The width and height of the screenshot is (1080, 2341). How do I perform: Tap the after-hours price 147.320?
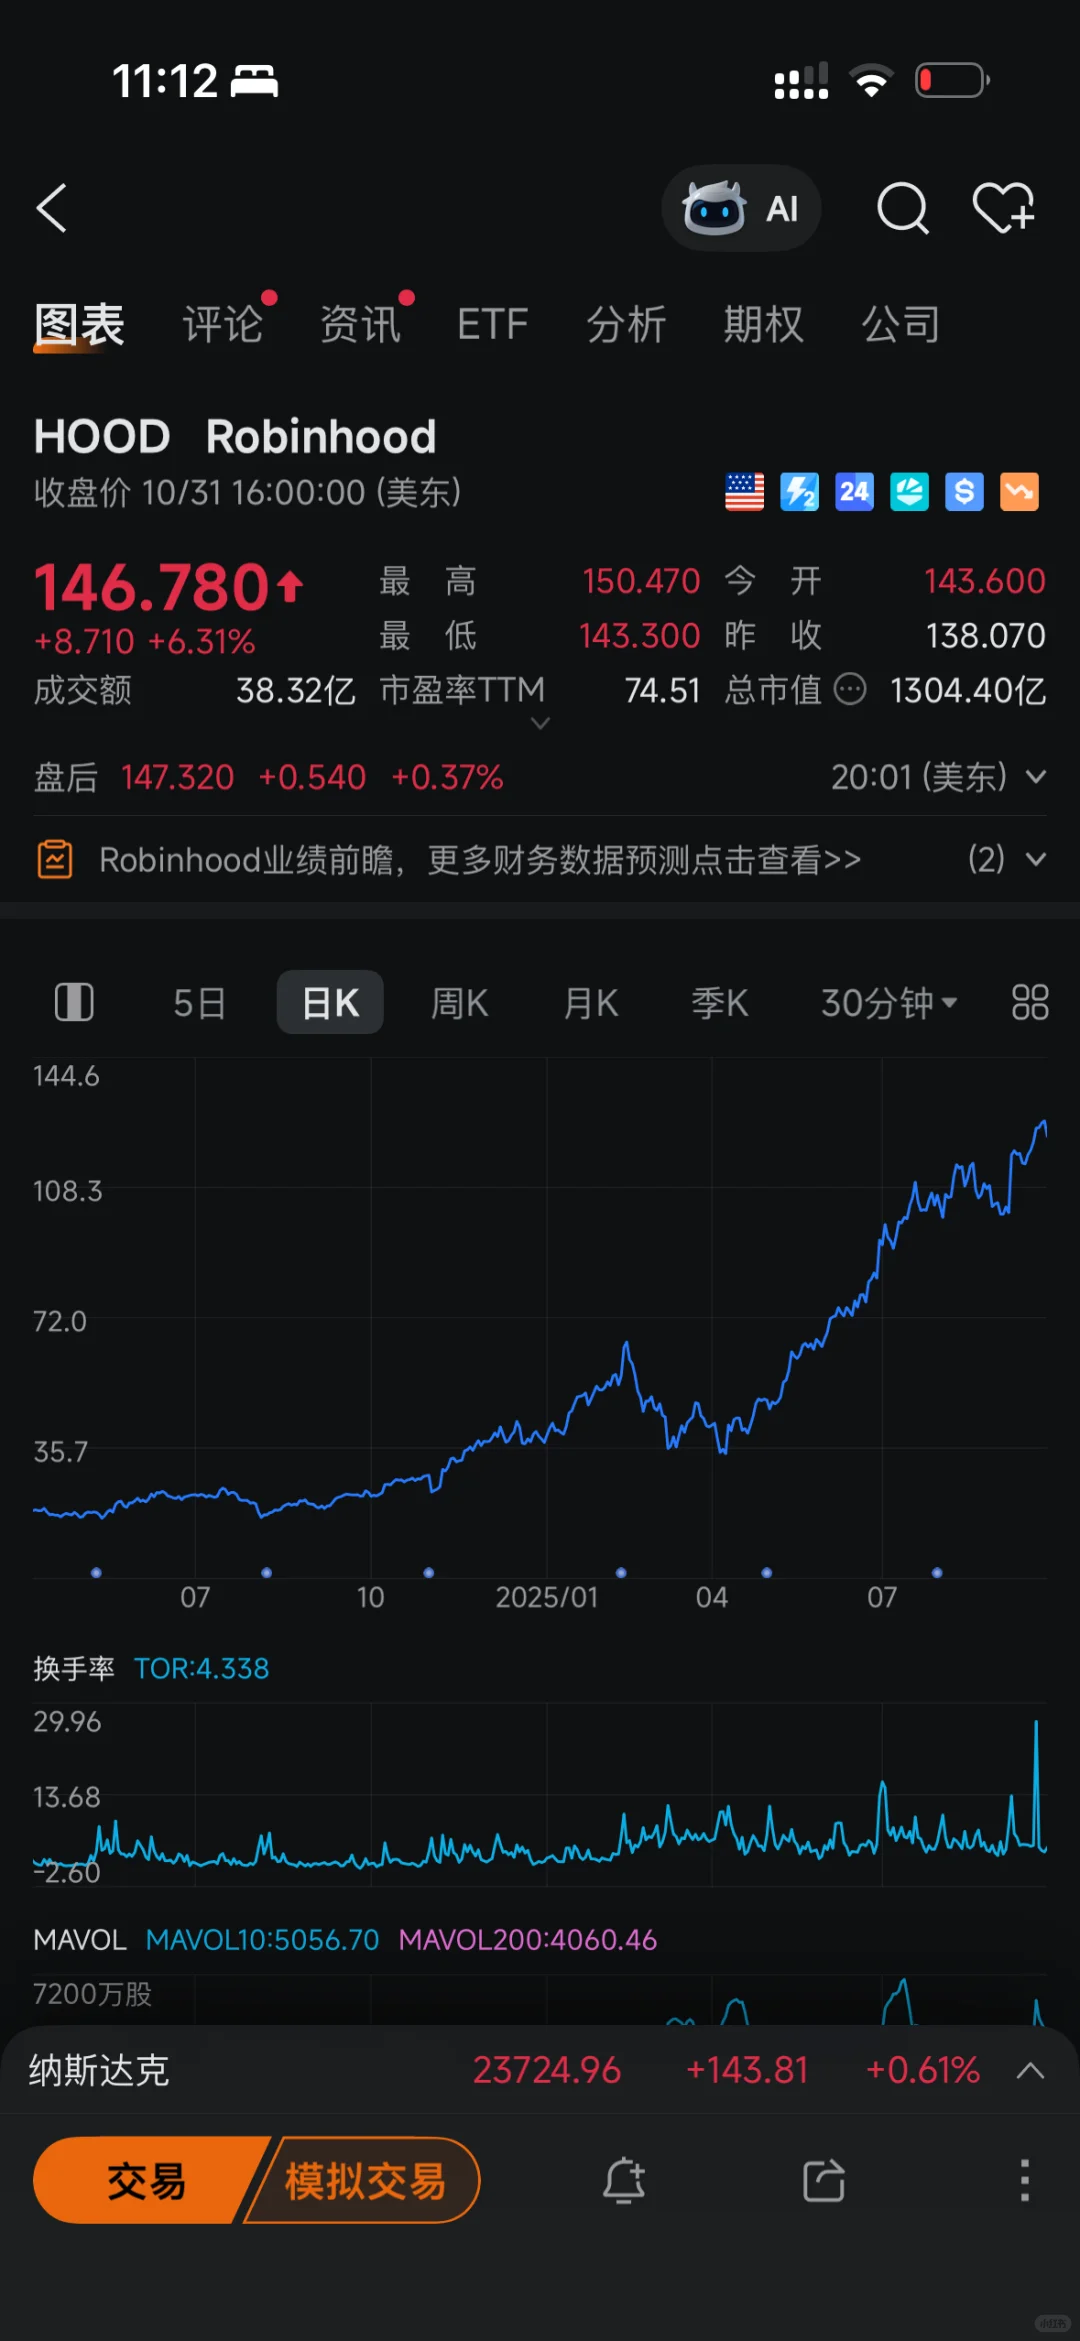click(177, 777)
